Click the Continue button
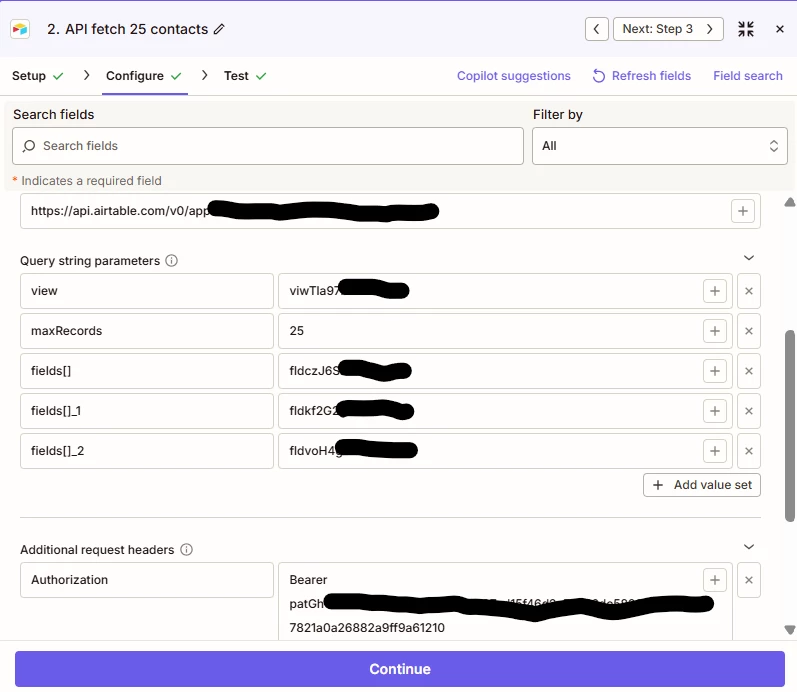797x692 pixels. 400,669
